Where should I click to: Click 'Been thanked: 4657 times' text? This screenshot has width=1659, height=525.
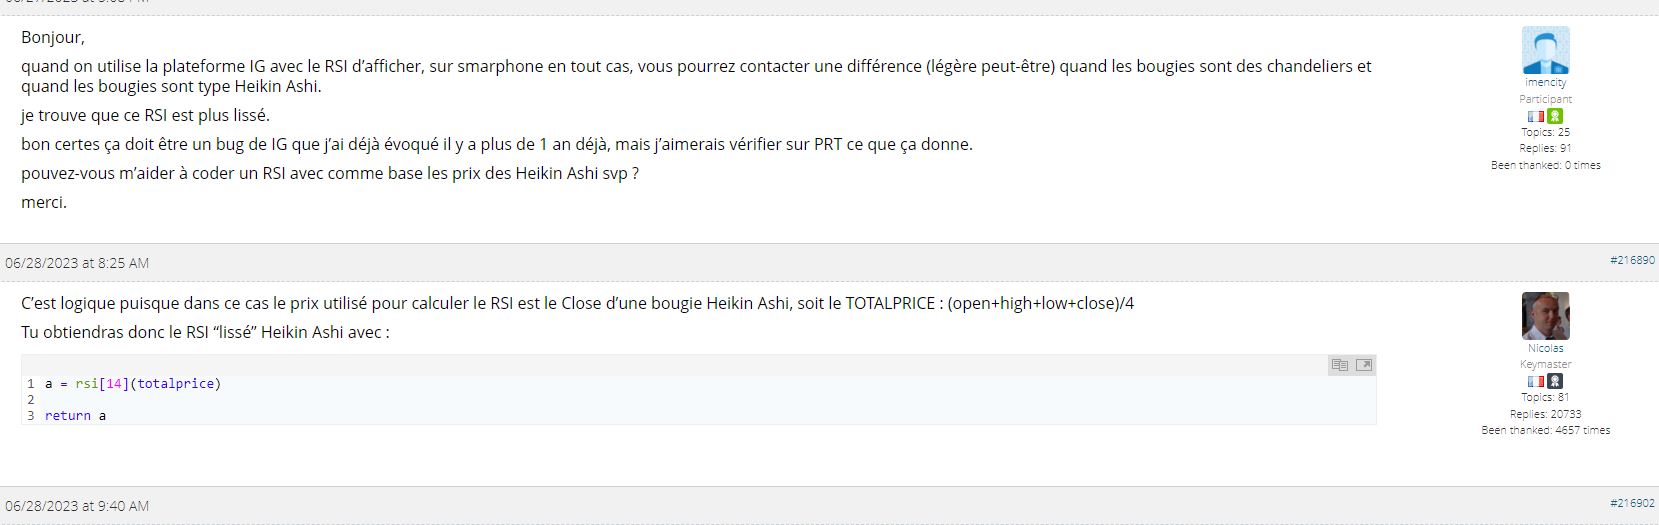pos(1545,430)
